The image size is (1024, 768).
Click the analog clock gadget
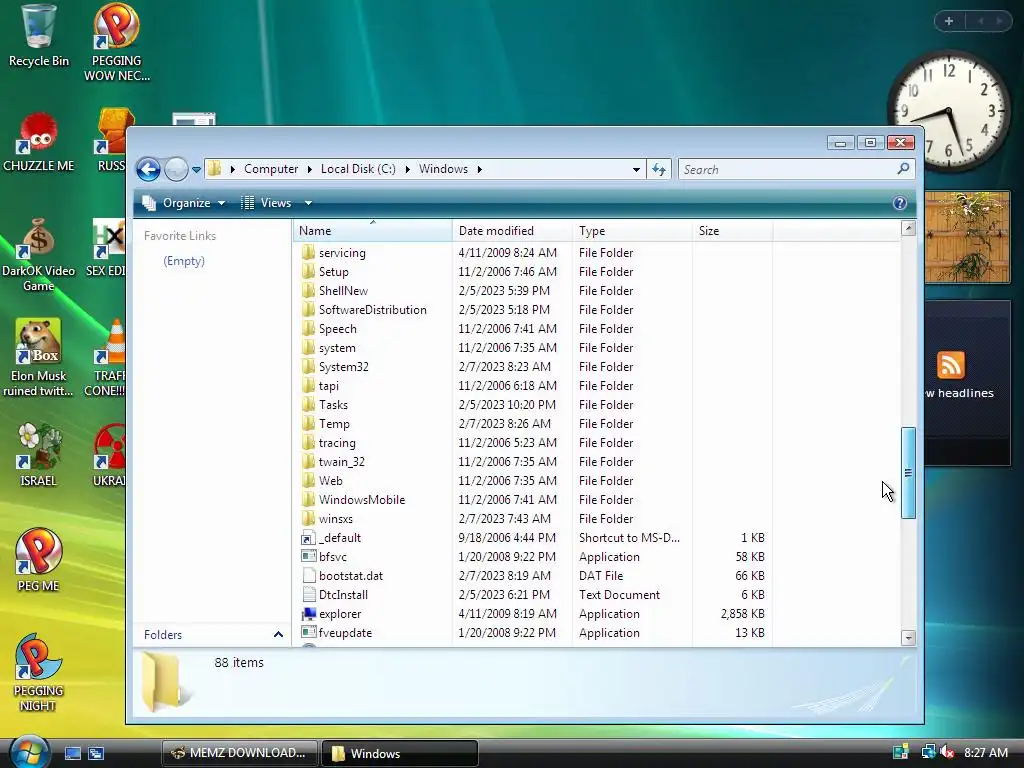[x=948, y=111]
